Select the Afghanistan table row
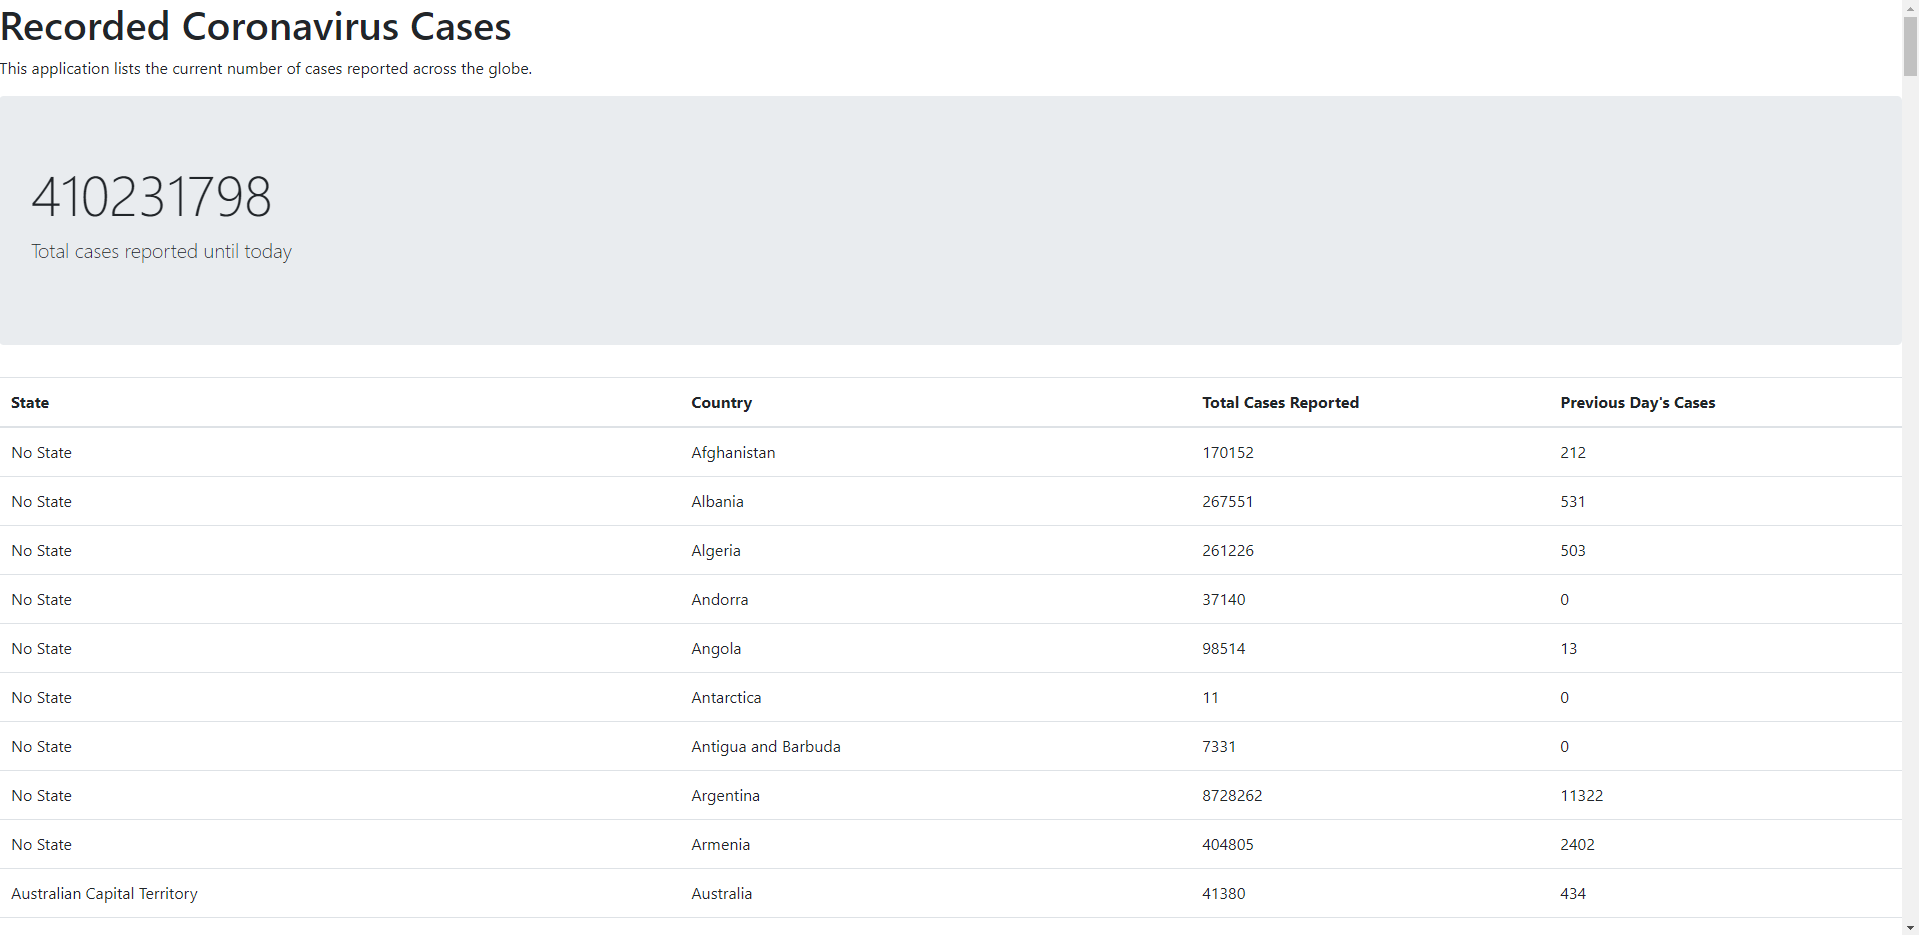1919x935 pixels. point(733,452)
